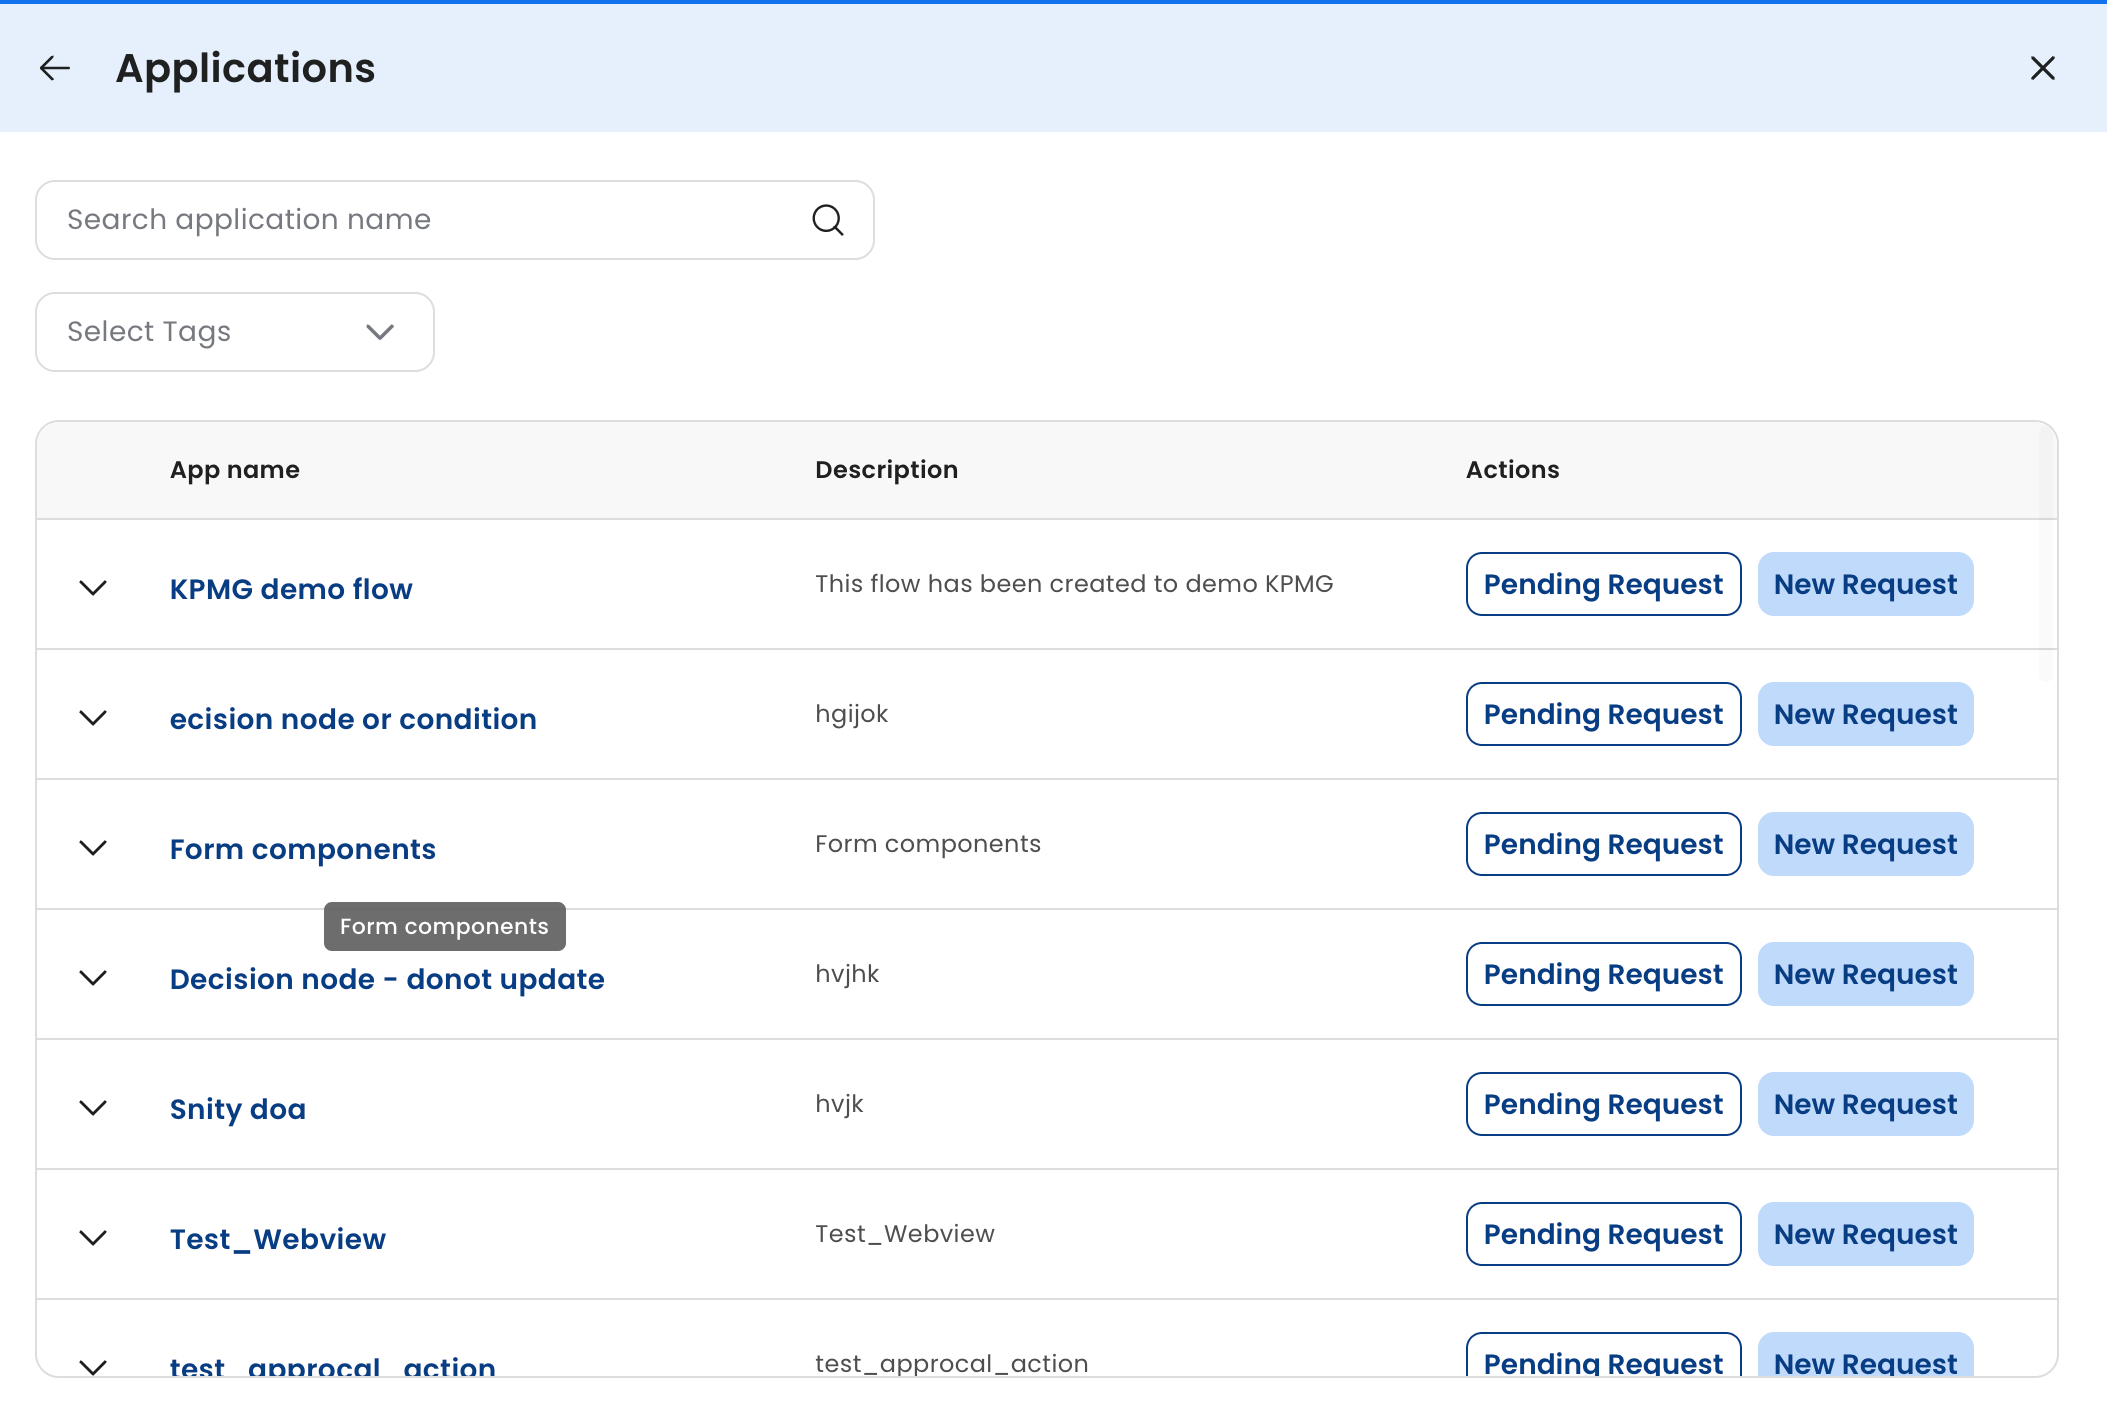This screenshot has width=2107, height=1428.
Task: Open the Select Tags dropdown
Action: pos(235,332)
